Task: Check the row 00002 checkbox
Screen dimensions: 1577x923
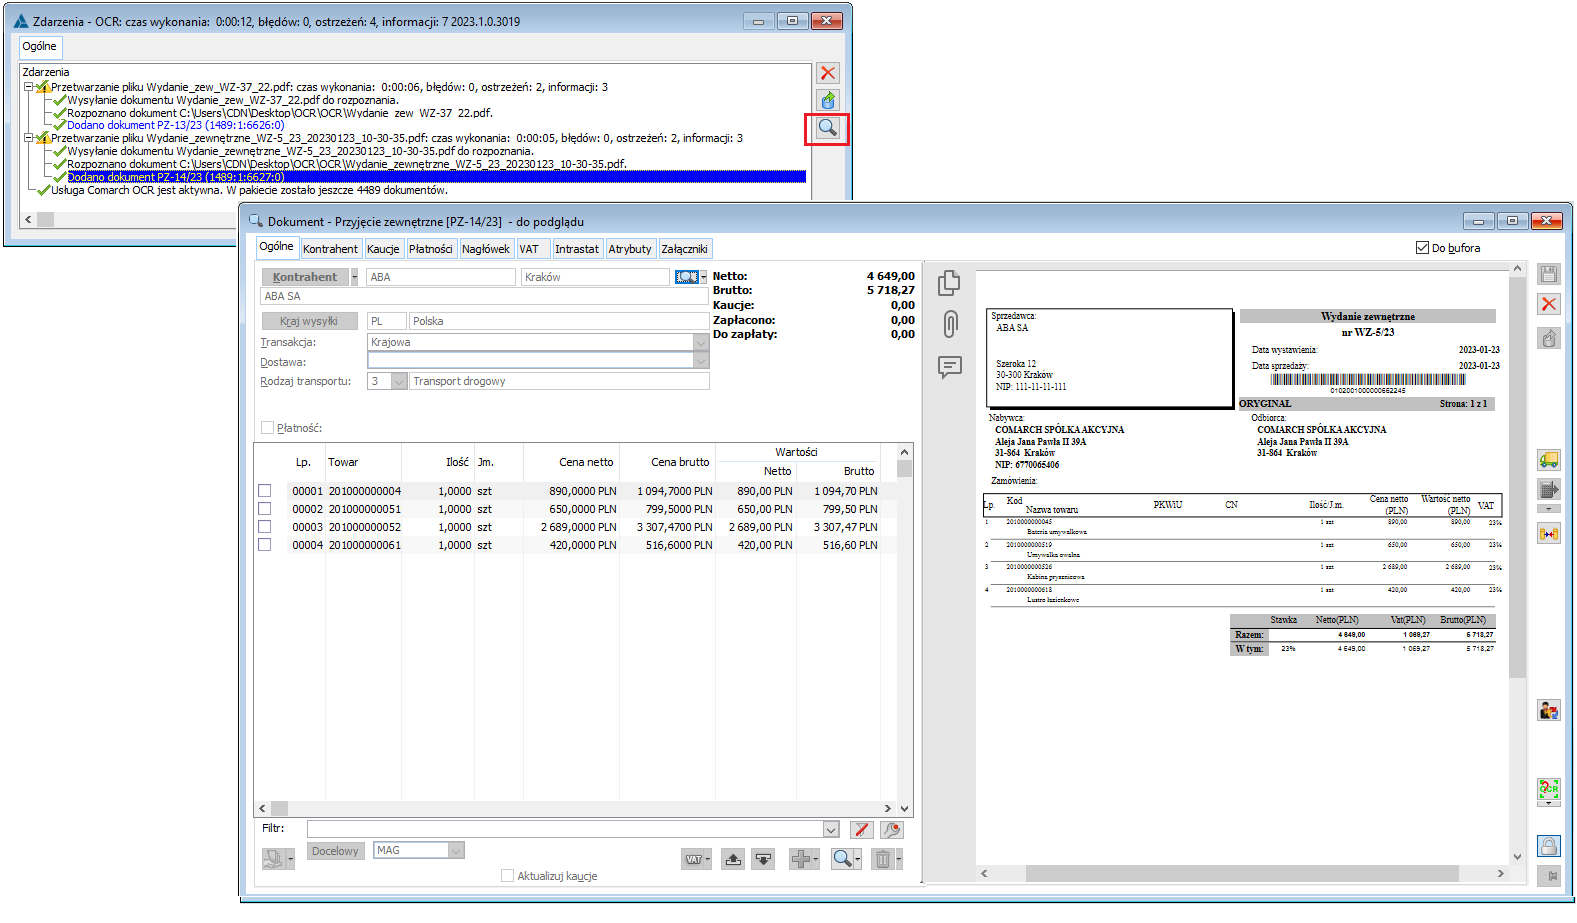Action: 265,509
